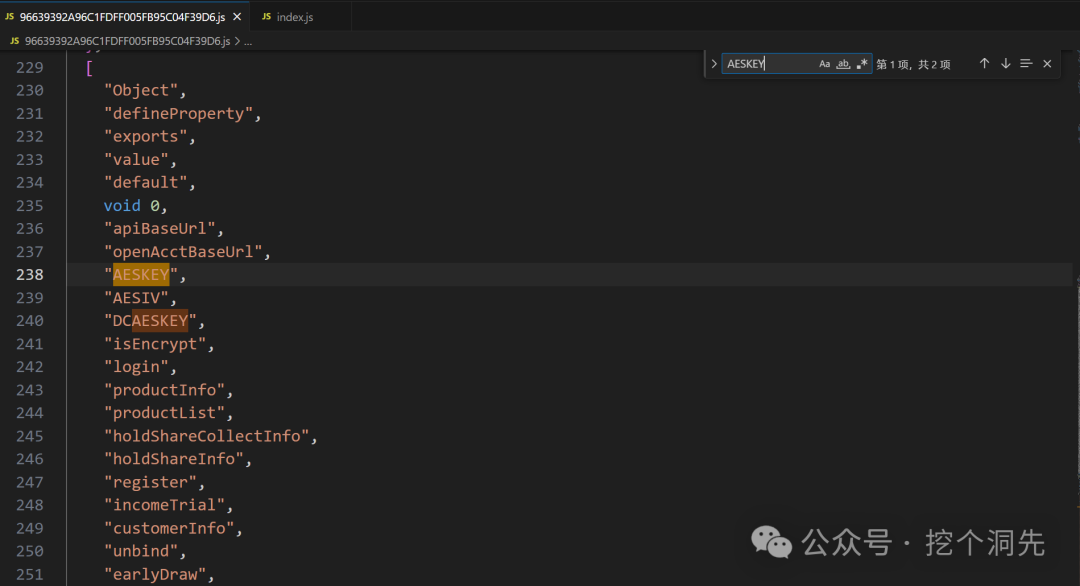Click the "exports" string
The height and width of the screenshot is (586, 1080).
(x=145, y=136)
